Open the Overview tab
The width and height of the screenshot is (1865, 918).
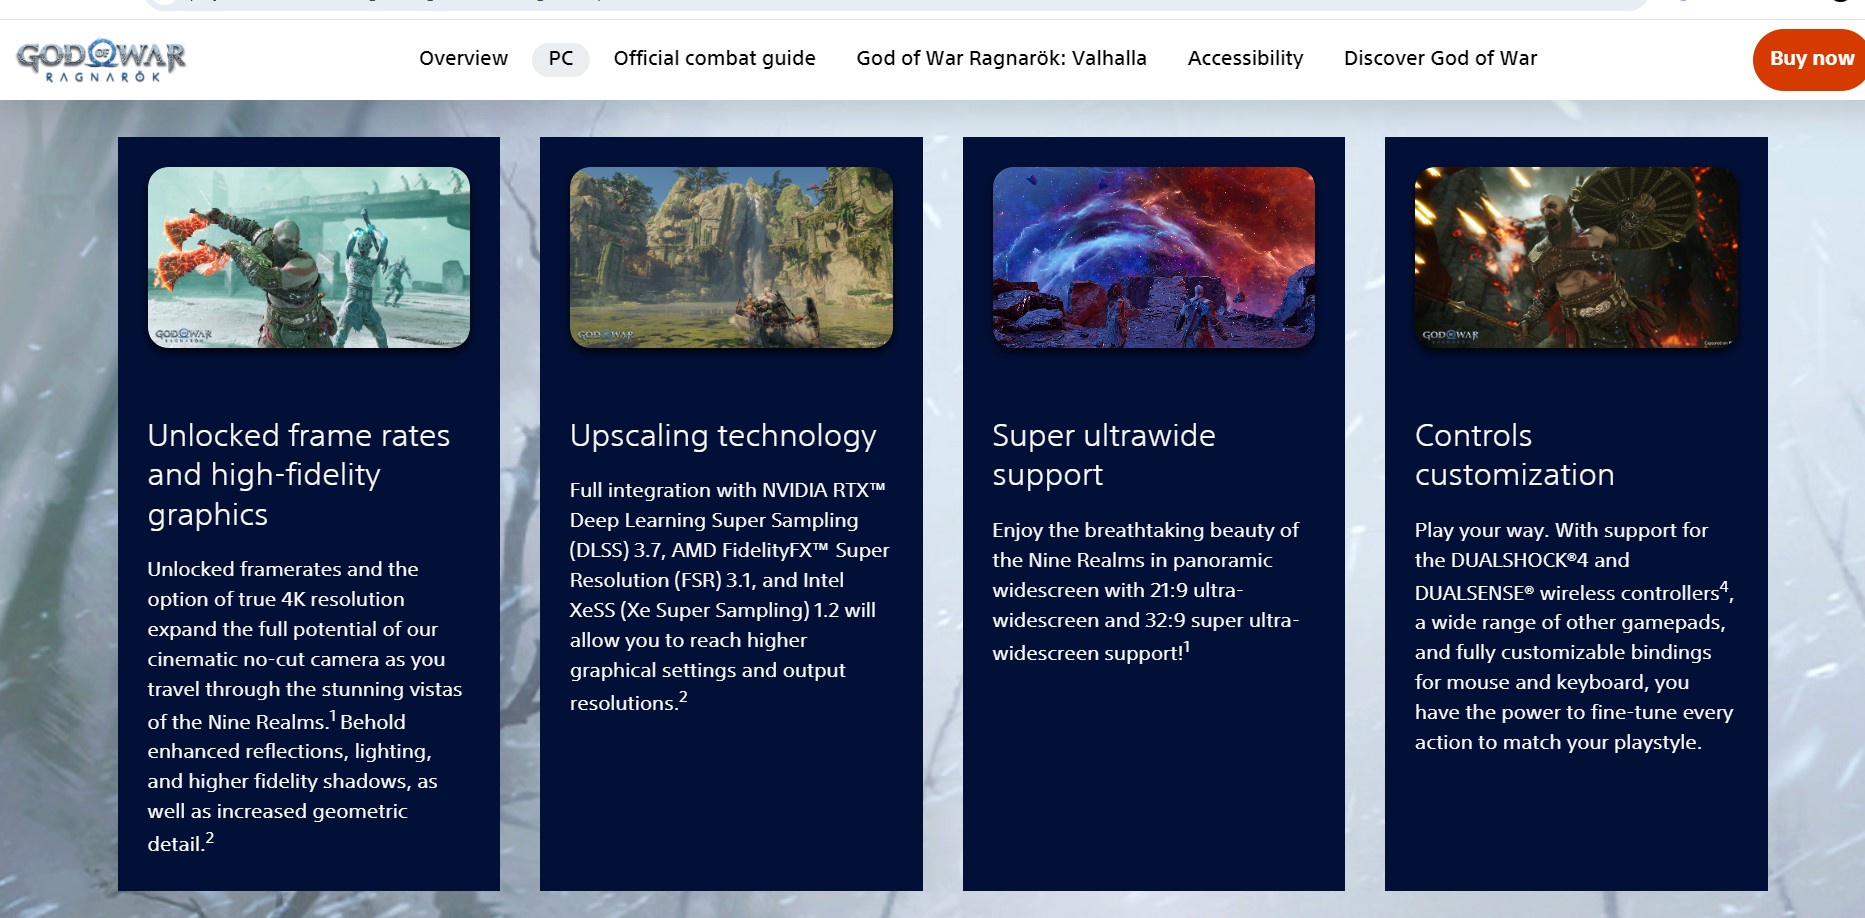463,58
